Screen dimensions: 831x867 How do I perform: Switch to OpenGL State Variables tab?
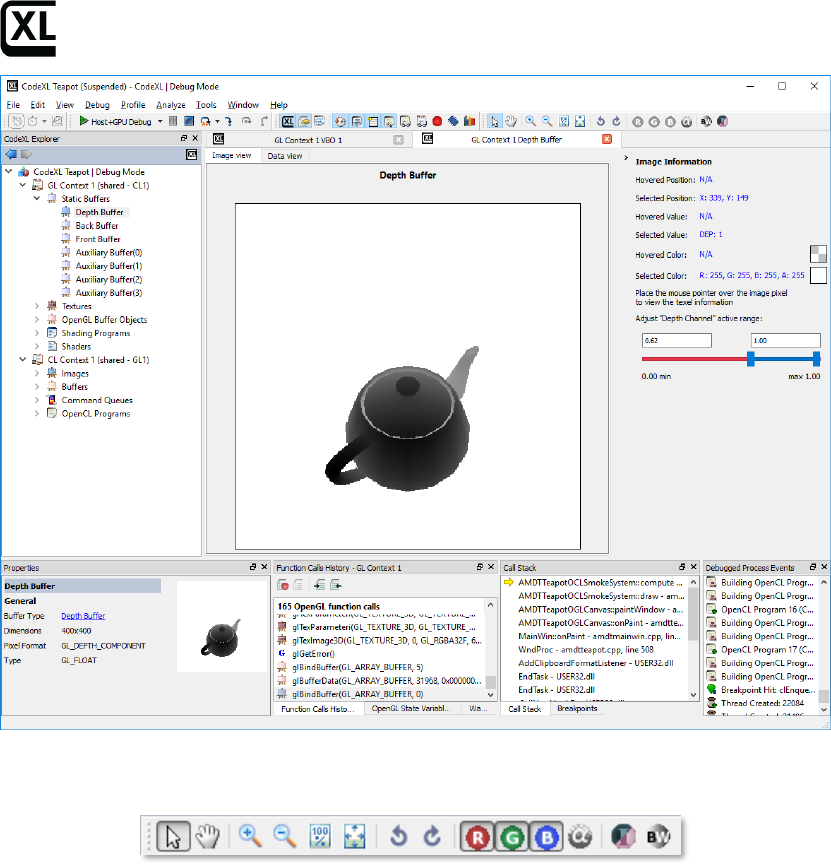coord(410,708)
